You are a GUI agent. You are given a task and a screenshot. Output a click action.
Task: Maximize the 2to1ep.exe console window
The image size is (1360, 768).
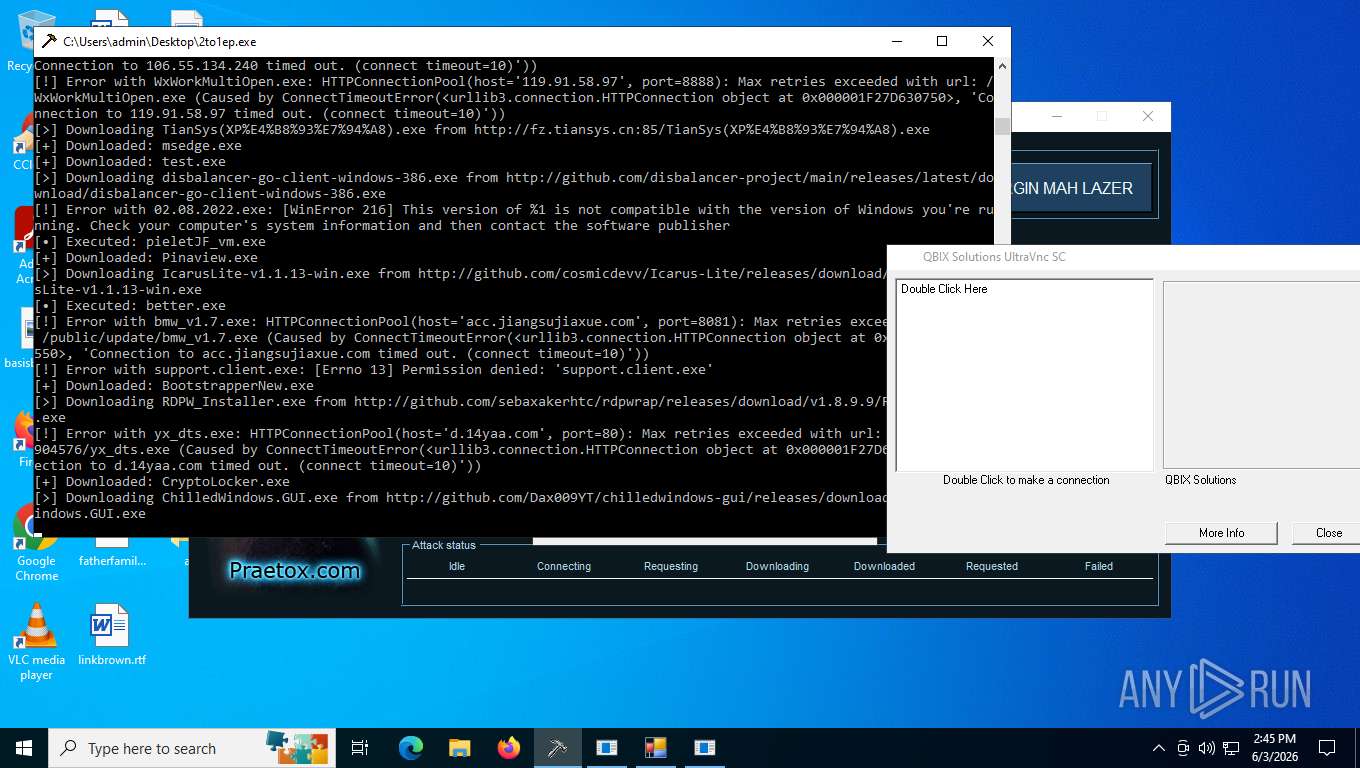pos(941,42)
